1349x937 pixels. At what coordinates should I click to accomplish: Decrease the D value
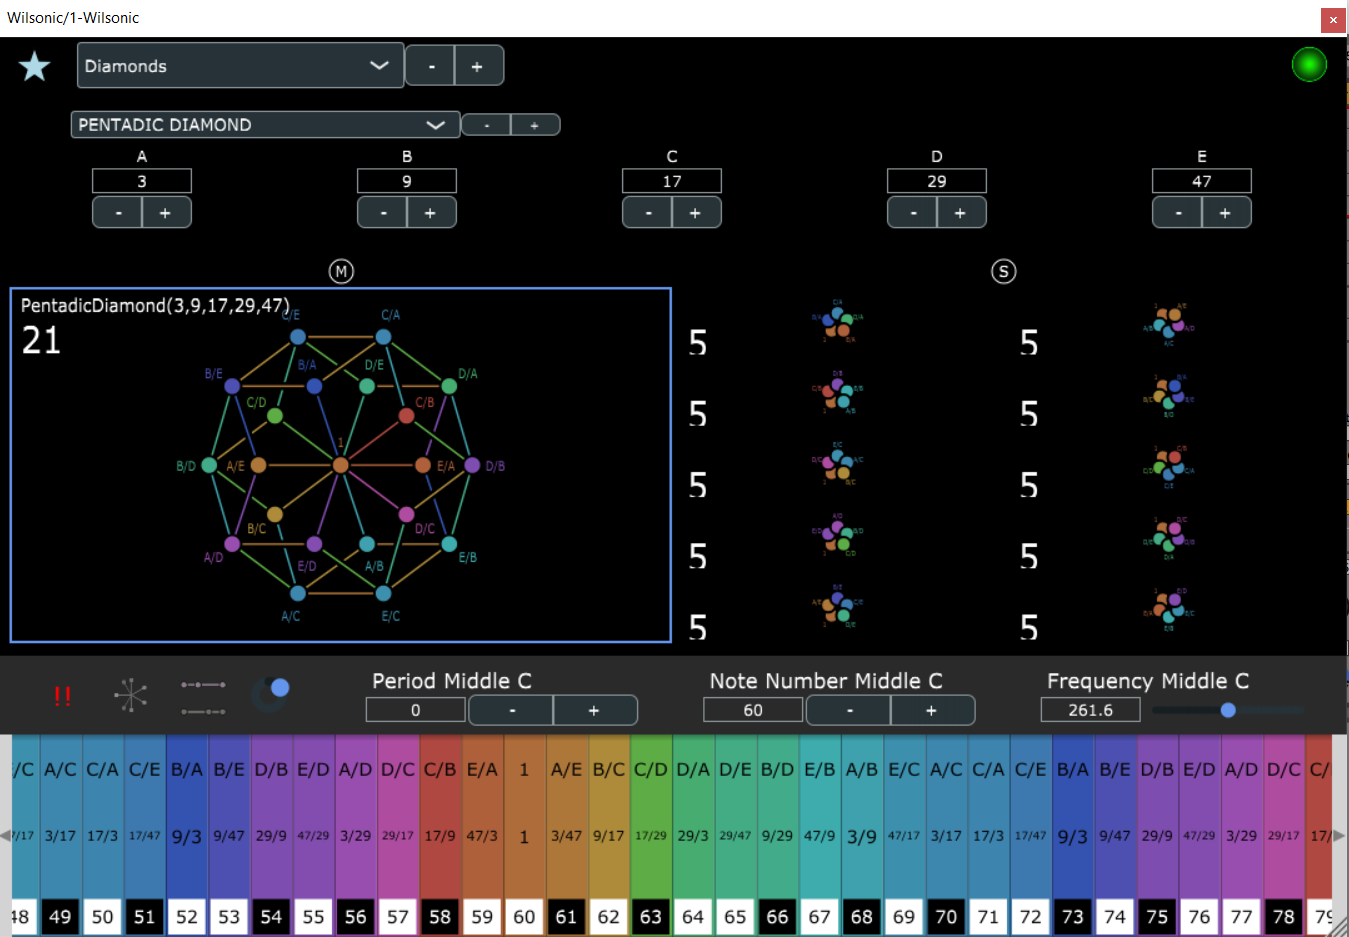click(913, 213)
